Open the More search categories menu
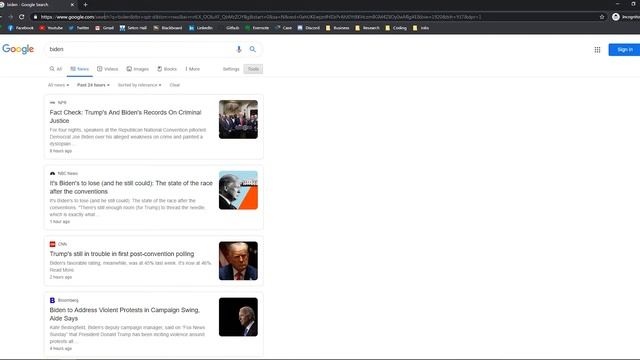Image resolution: width=640 pixels, height=360 pixels. 193,69
